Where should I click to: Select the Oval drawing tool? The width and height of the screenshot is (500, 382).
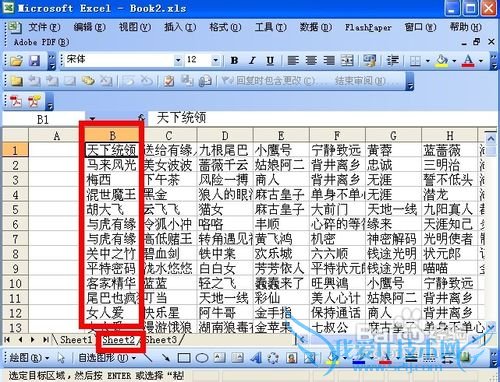click(201, 358)
